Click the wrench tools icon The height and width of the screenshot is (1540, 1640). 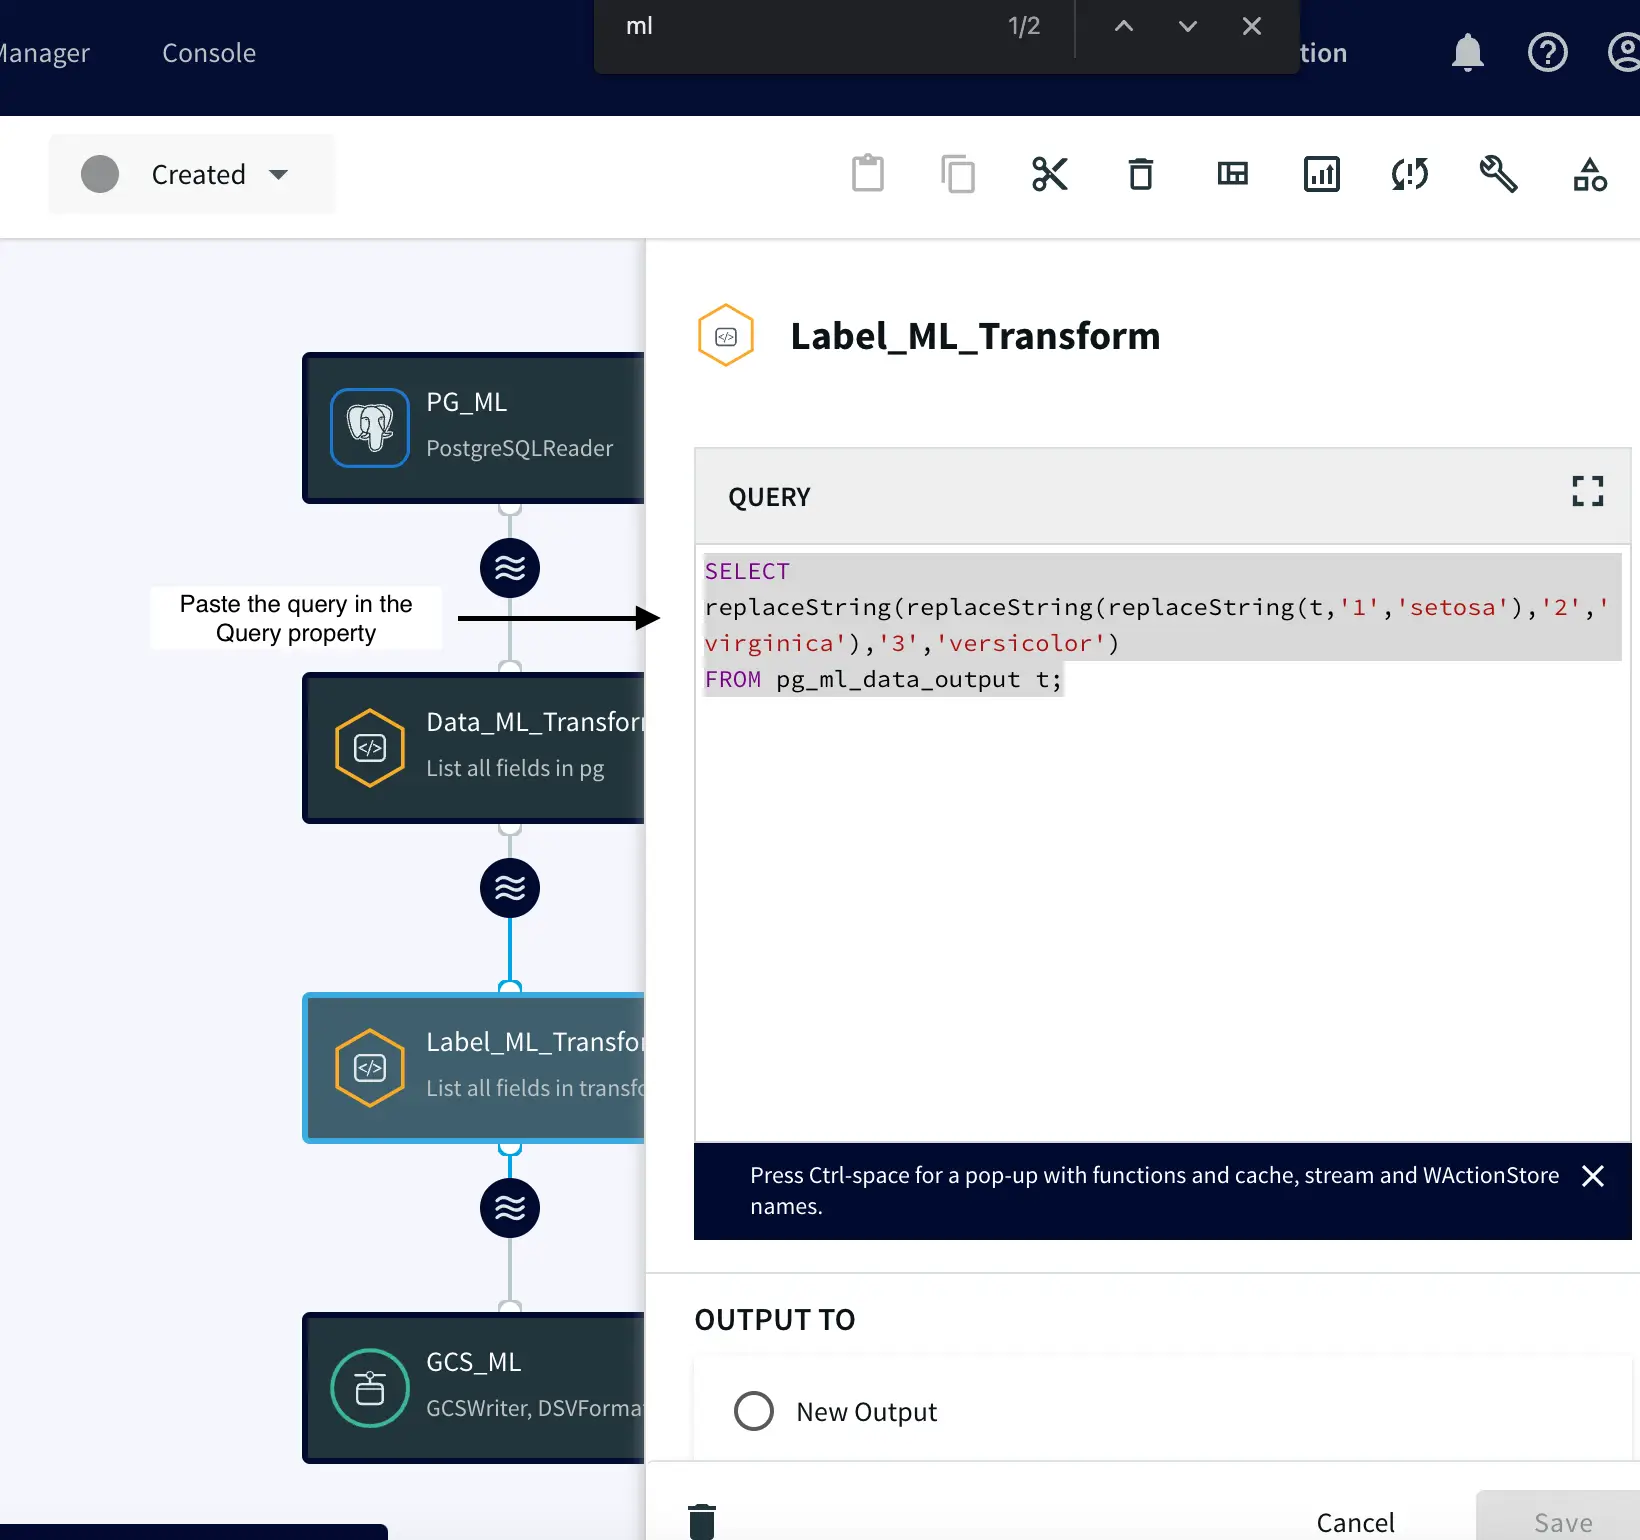click(1498, 174)
